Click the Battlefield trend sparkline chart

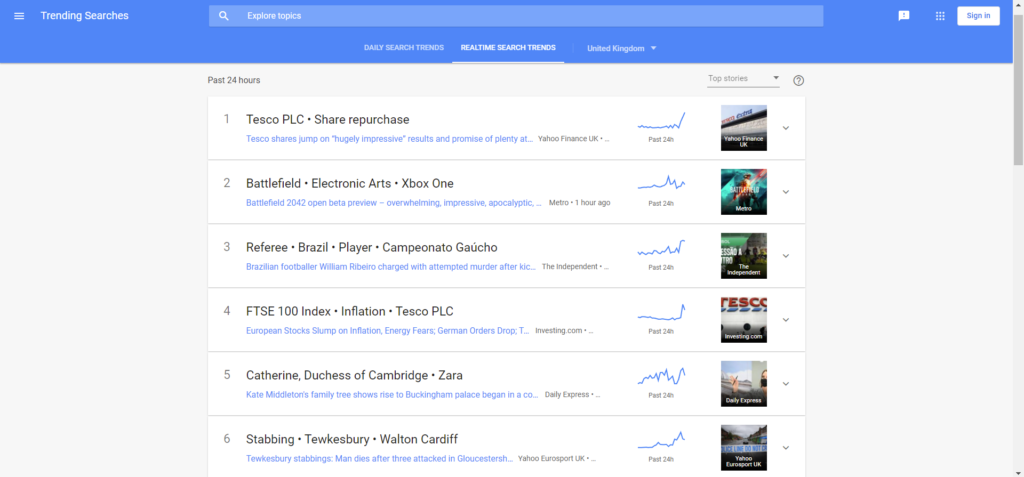click(662, 184)
